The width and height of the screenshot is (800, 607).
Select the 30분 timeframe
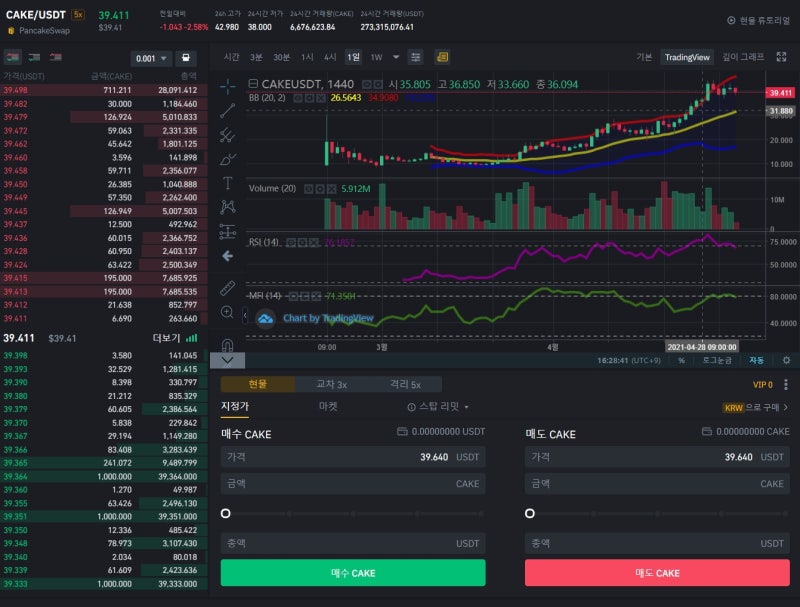pos(282,57)
